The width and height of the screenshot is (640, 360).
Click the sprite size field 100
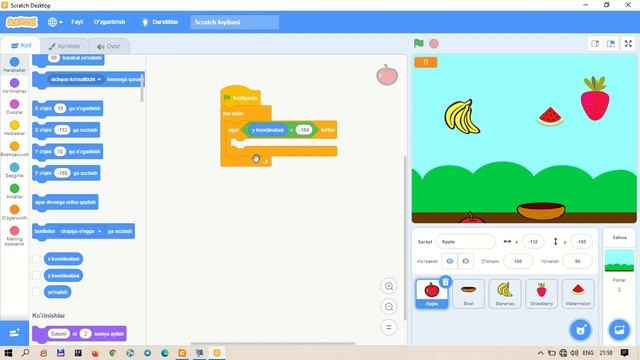pyautogui.click(x=518, y=261)
